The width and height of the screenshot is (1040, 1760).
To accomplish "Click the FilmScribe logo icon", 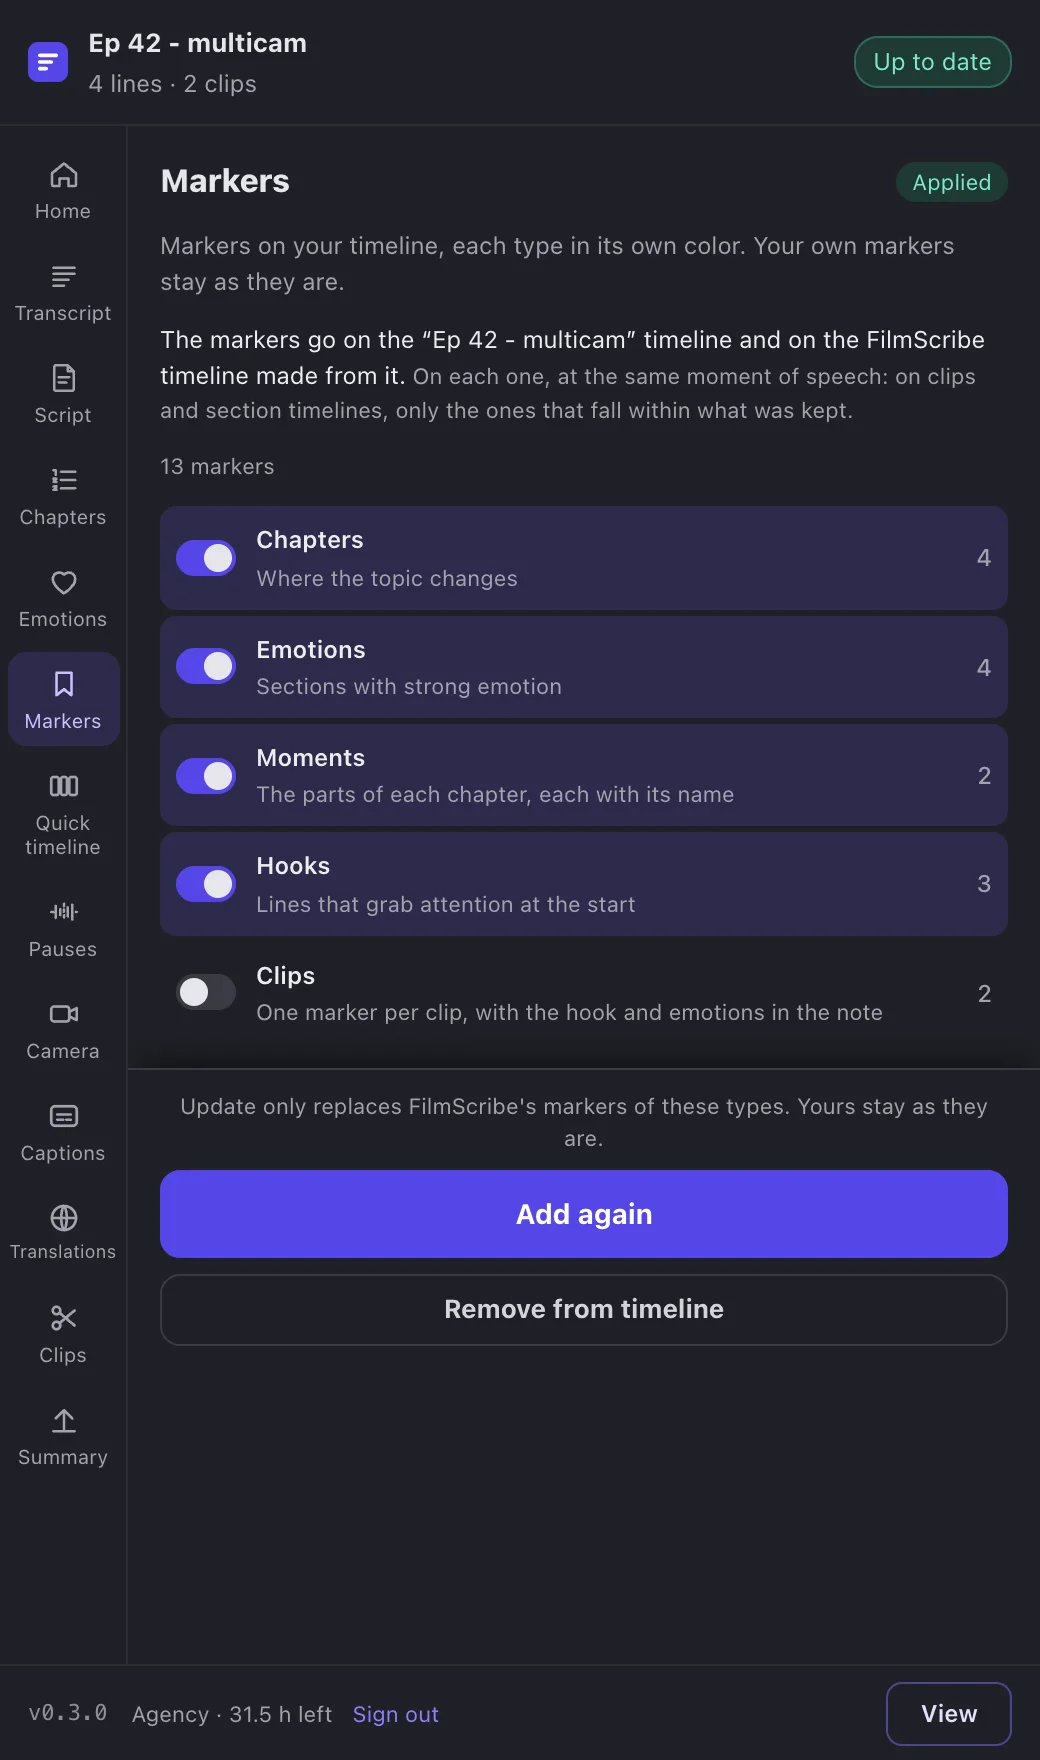I will [48, 62].
